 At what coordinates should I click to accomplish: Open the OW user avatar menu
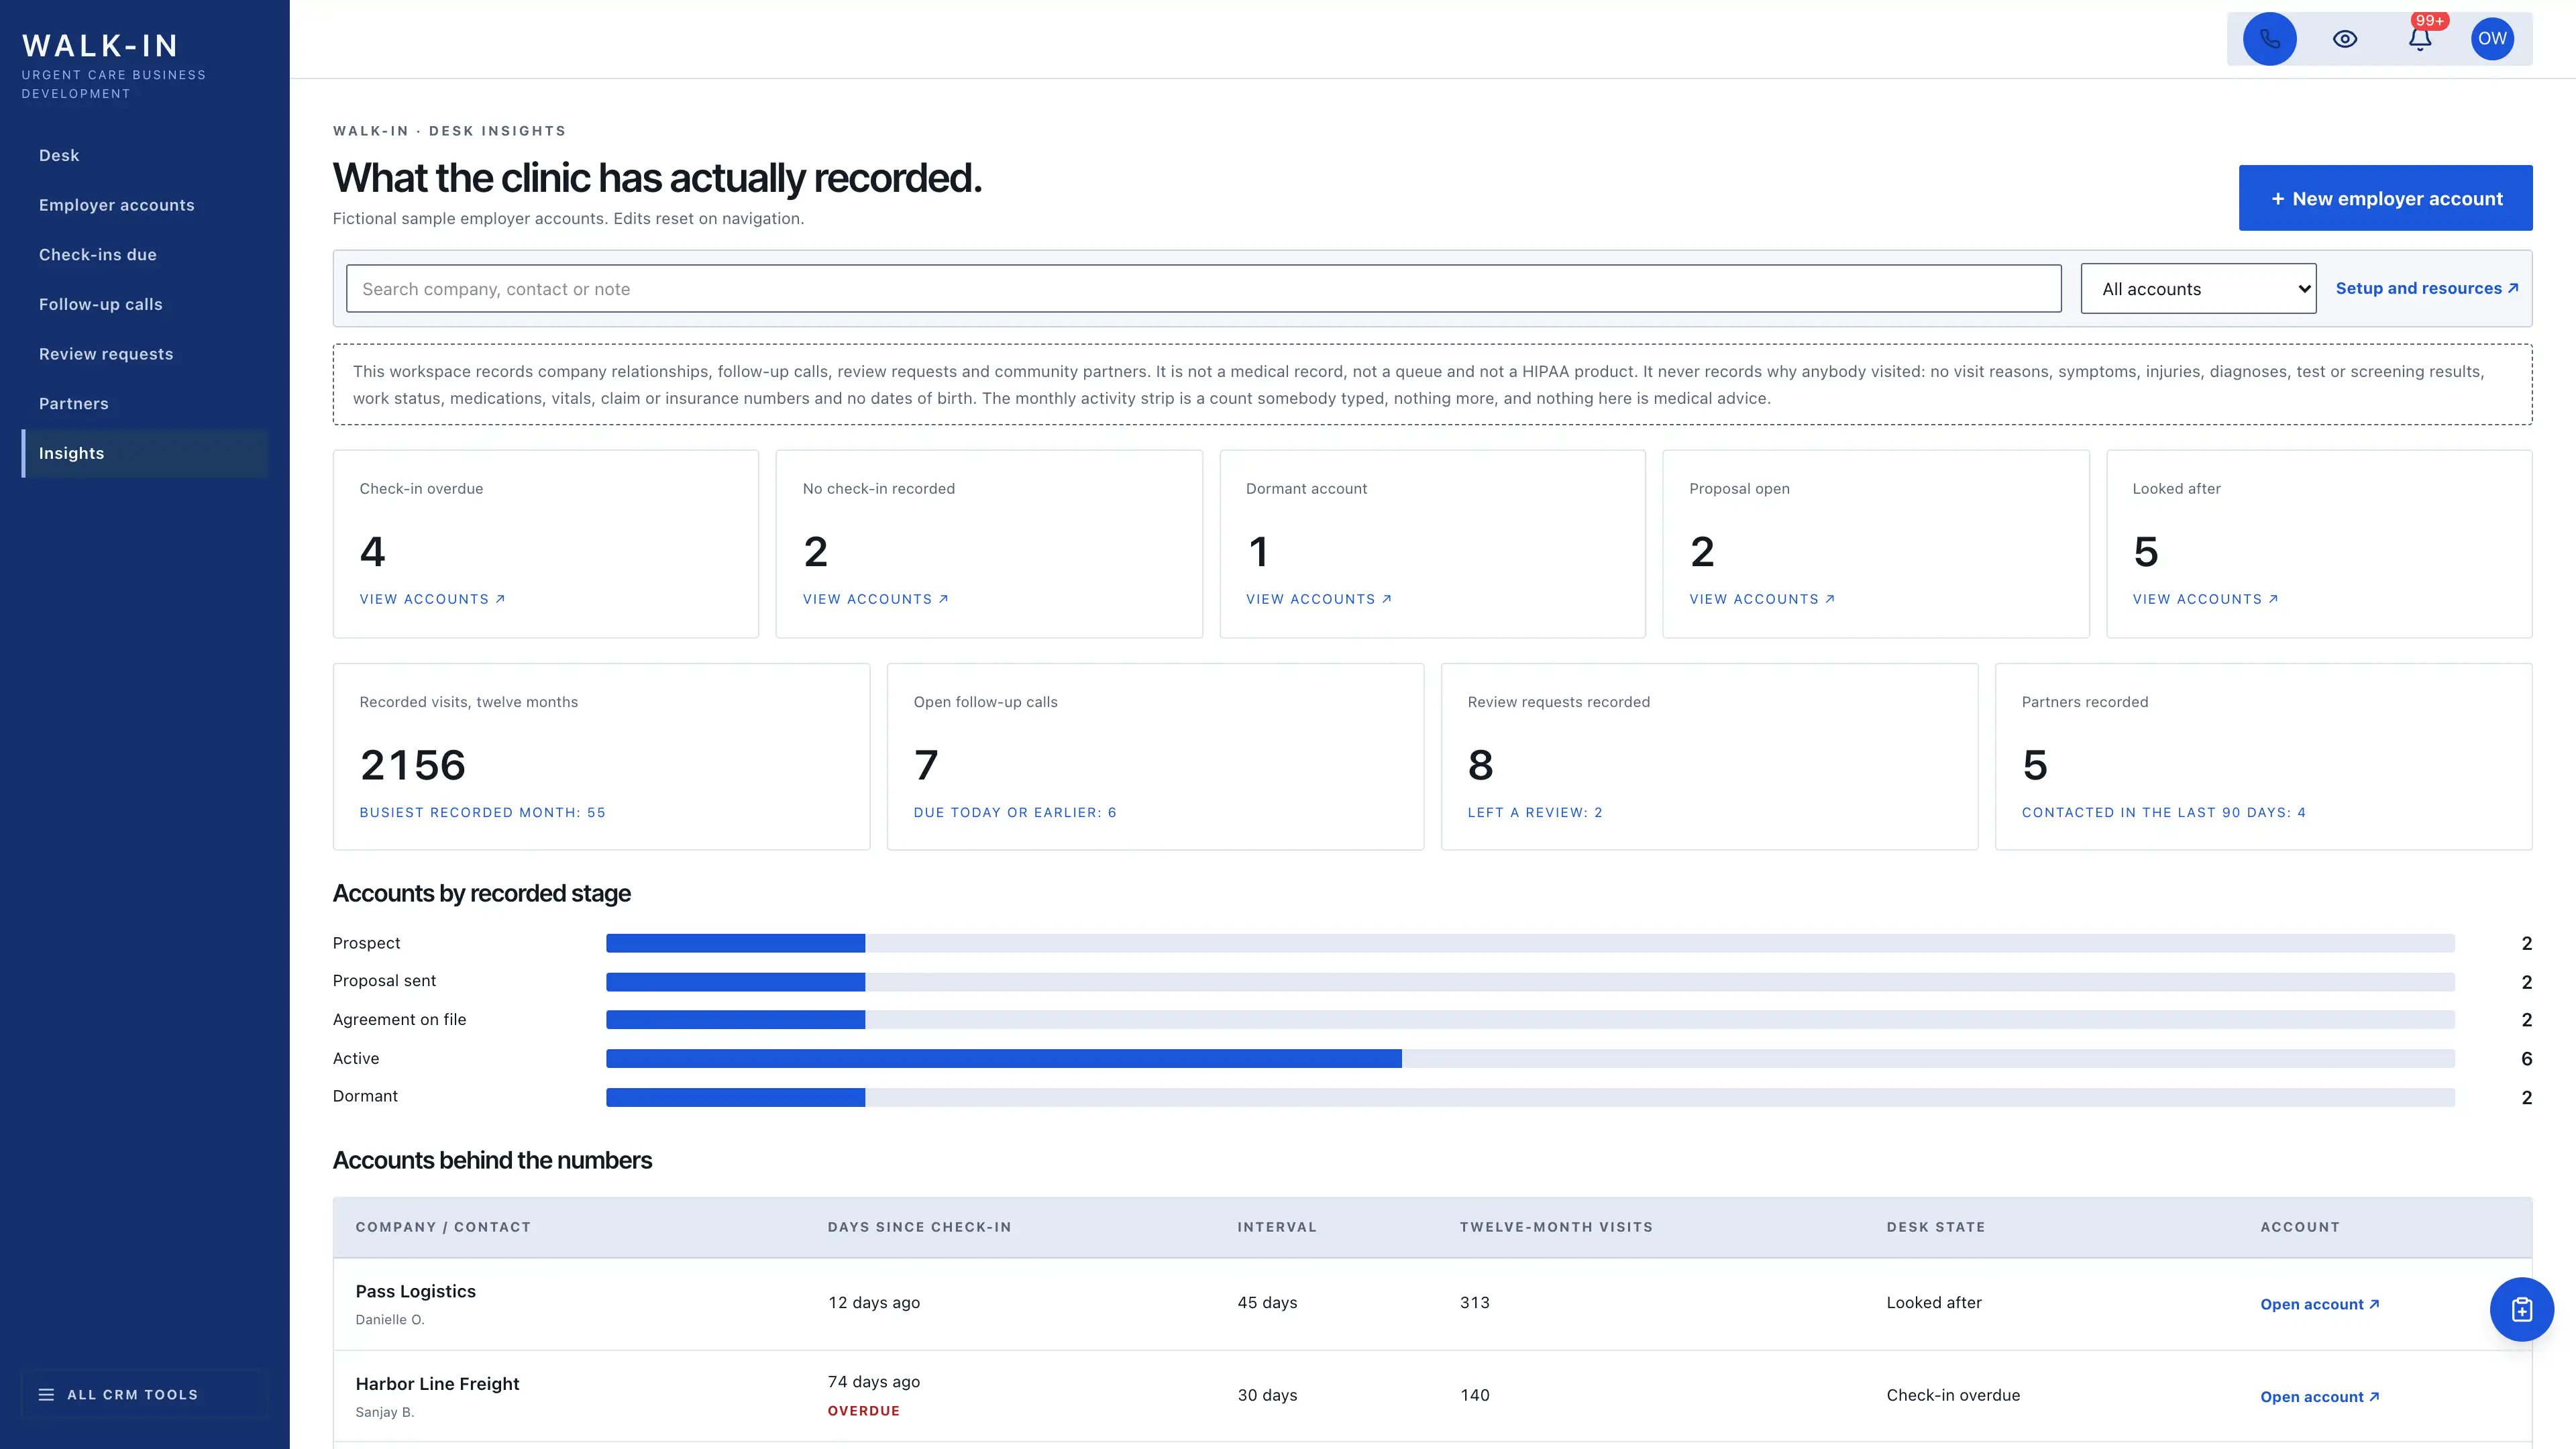click(x=2492, y=39)
